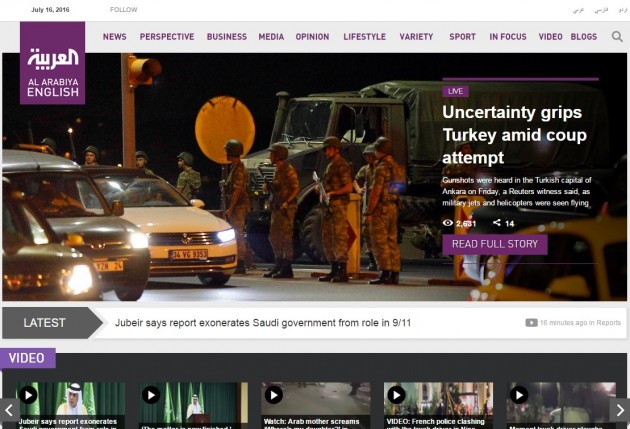The width and height of the screenshot is (630, 429).
Task: Open the In Focus section
Action: pos(507,37)
